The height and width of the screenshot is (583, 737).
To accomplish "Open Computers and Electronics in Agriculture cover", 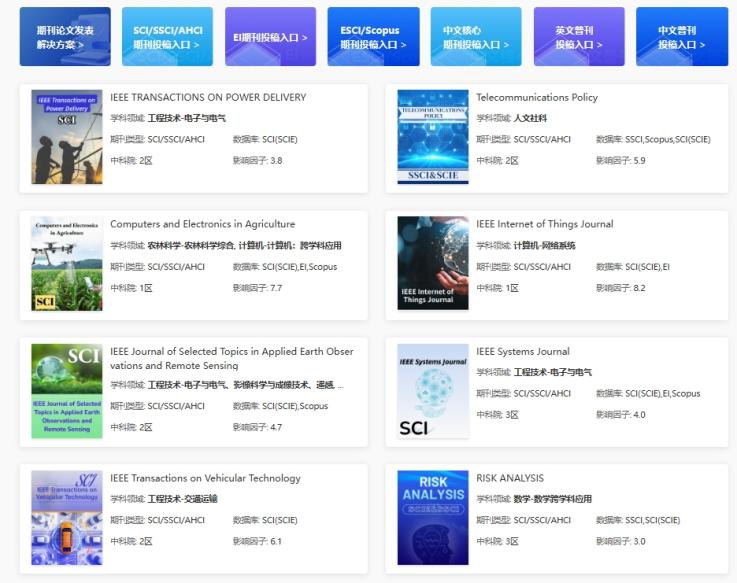I will [66, 264].
